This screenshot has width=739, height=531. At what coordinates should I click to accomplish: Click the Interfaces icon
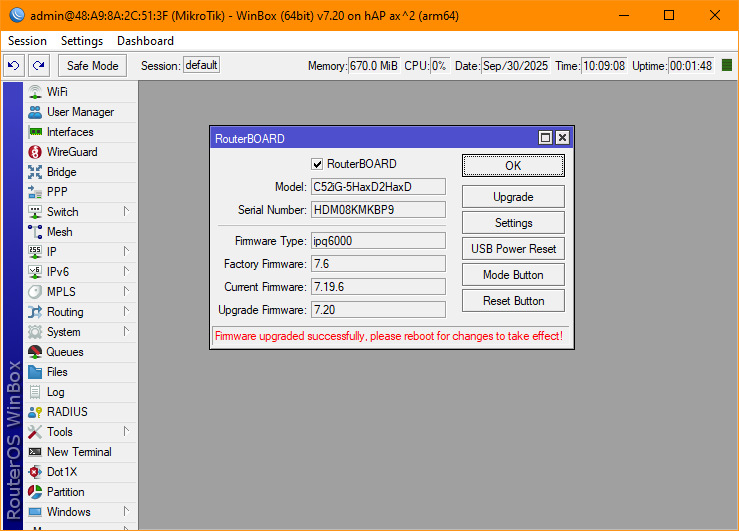coord(35,132)
